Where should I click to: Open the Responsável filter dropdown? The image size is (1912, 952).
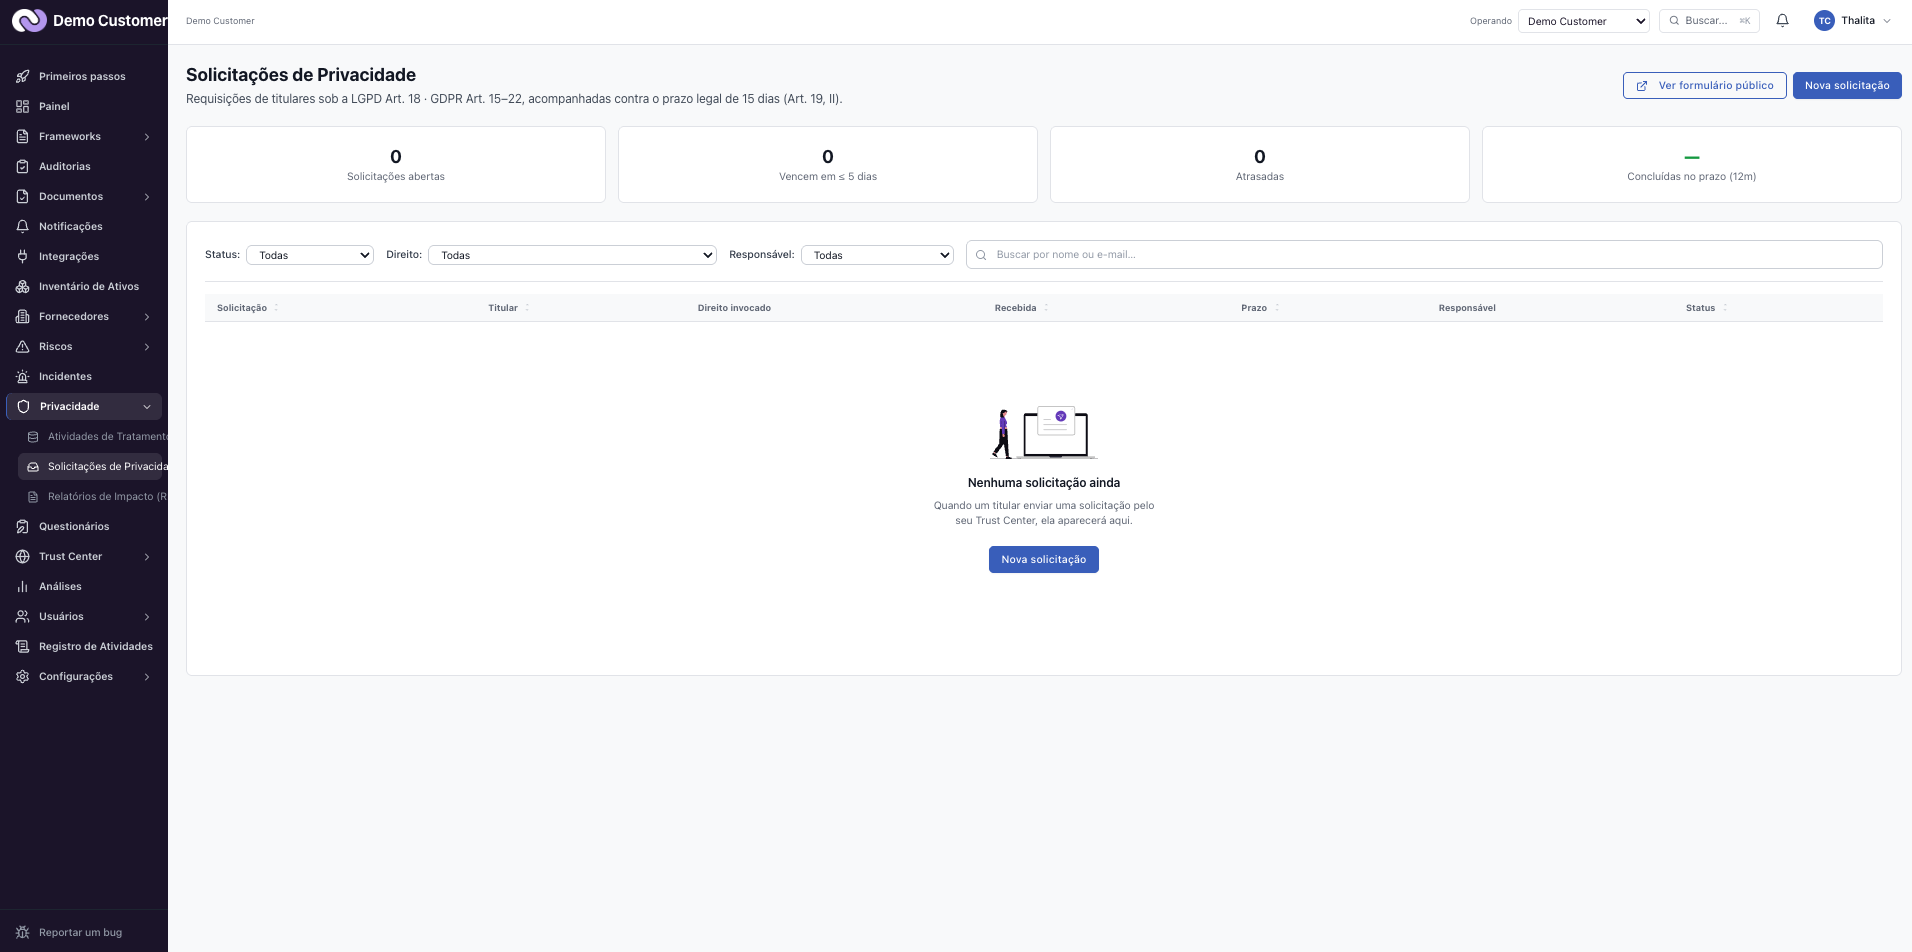(x=877, y=255)
